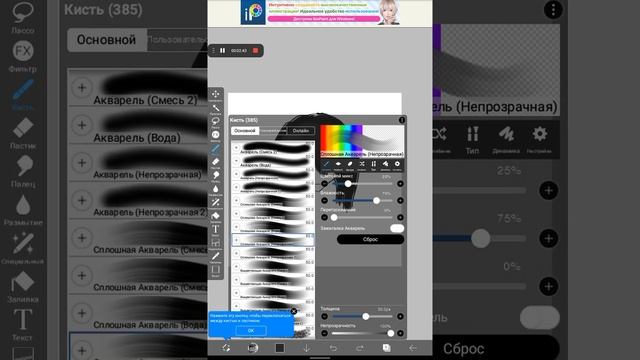Select the Magic Wand tool
The height and width of the screenshot is (360, 640).
coord(216,109)
